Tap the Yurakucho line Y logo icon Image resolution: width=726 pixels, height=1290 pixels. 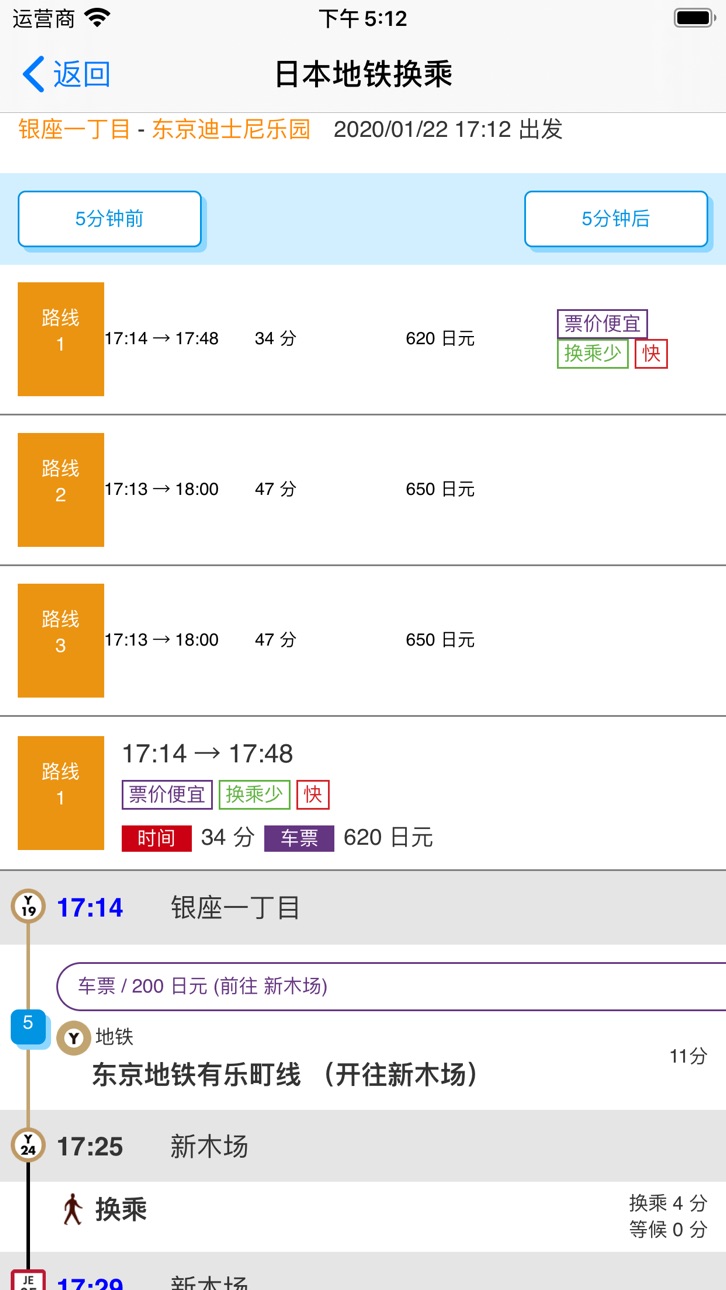[73, 1038]
